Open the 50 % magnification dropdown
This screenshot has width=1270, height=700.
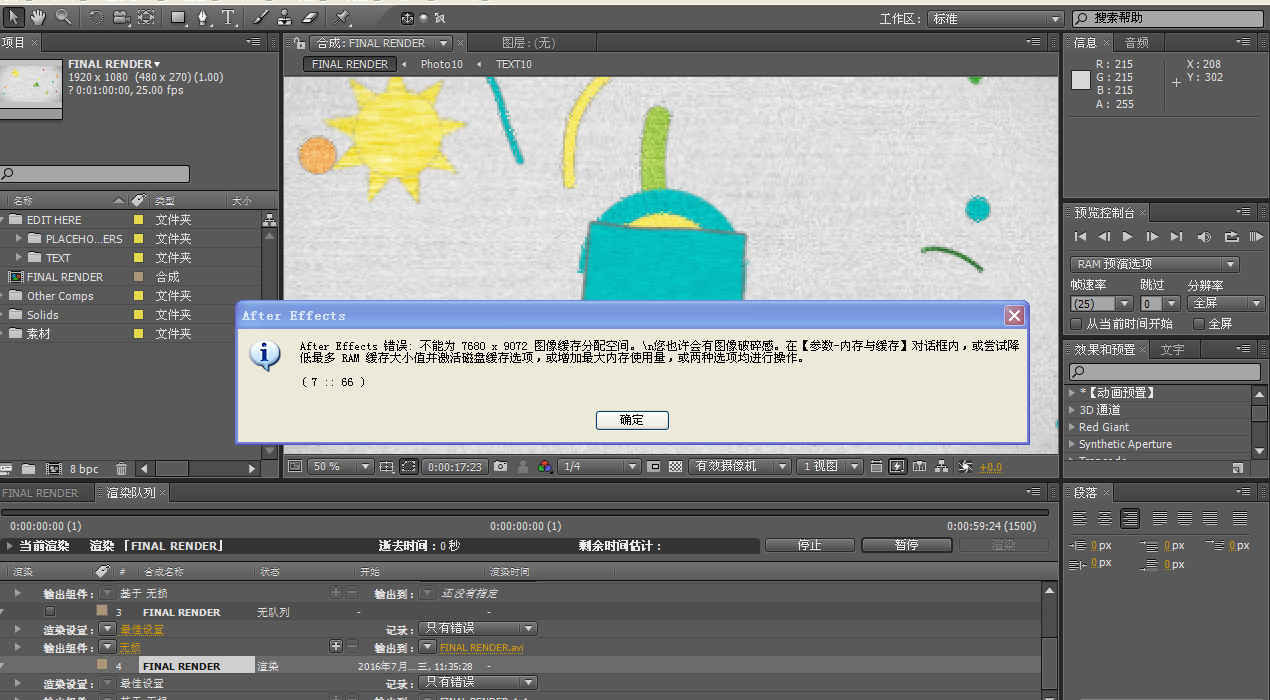point(340,466)
